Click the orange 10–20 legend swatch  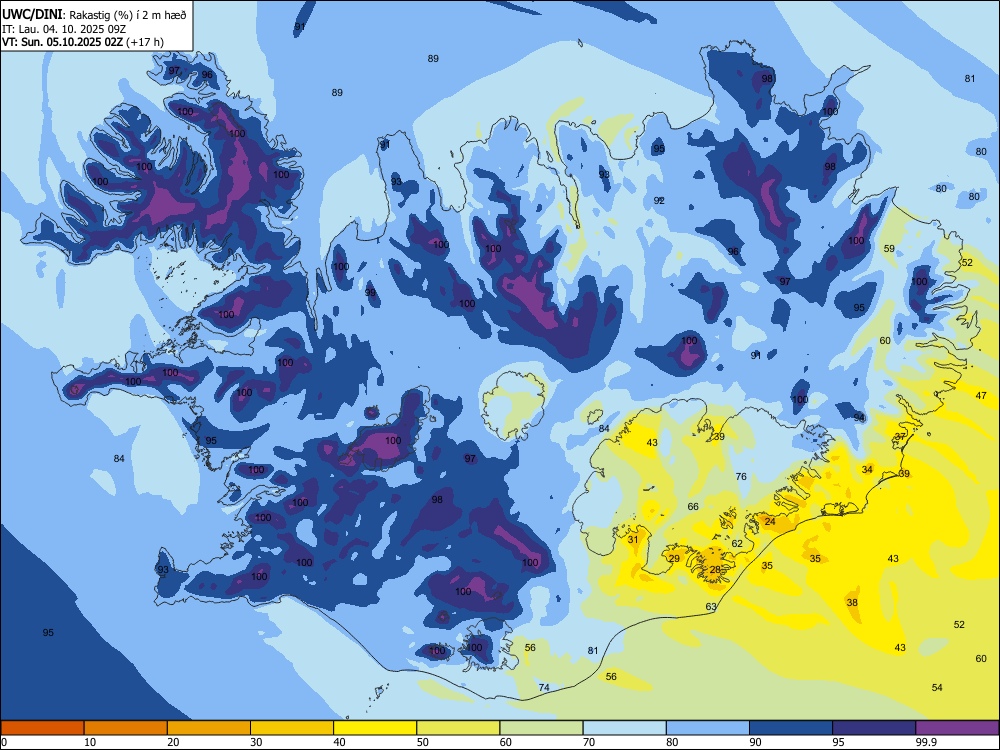pos(126,728)
